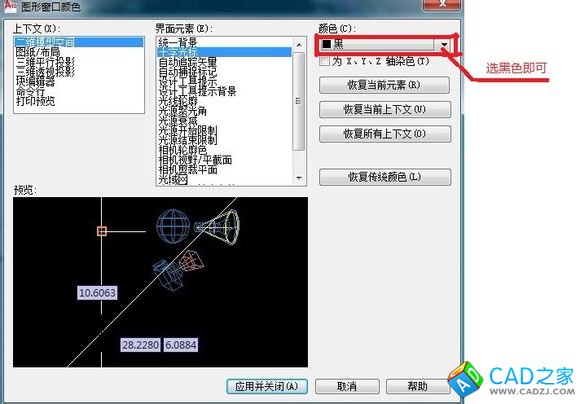580x404 pixels.
Task: Click the list scrollbar down arrow
Action: (x=299, y=178)
